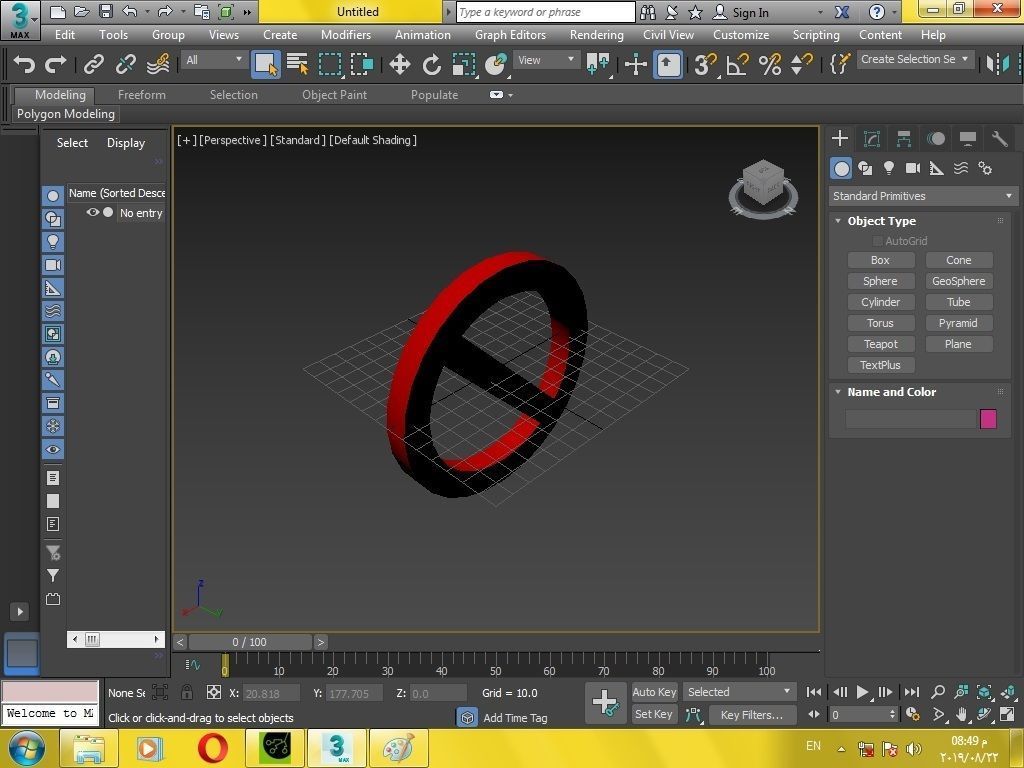The height and width of the screenshot is (768, 1024).
Task: Click the Play Animation button
Action: 862,692
